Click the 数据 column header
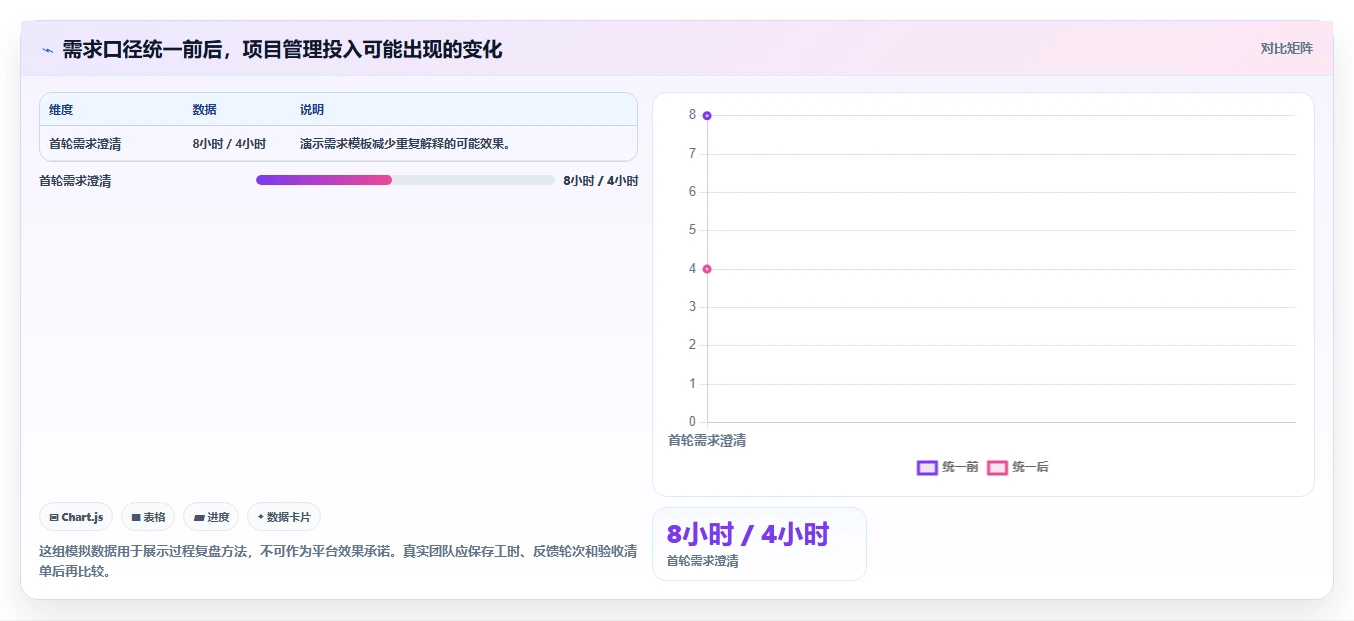This screenshot has width=1354, height=621. pos(205,110)
